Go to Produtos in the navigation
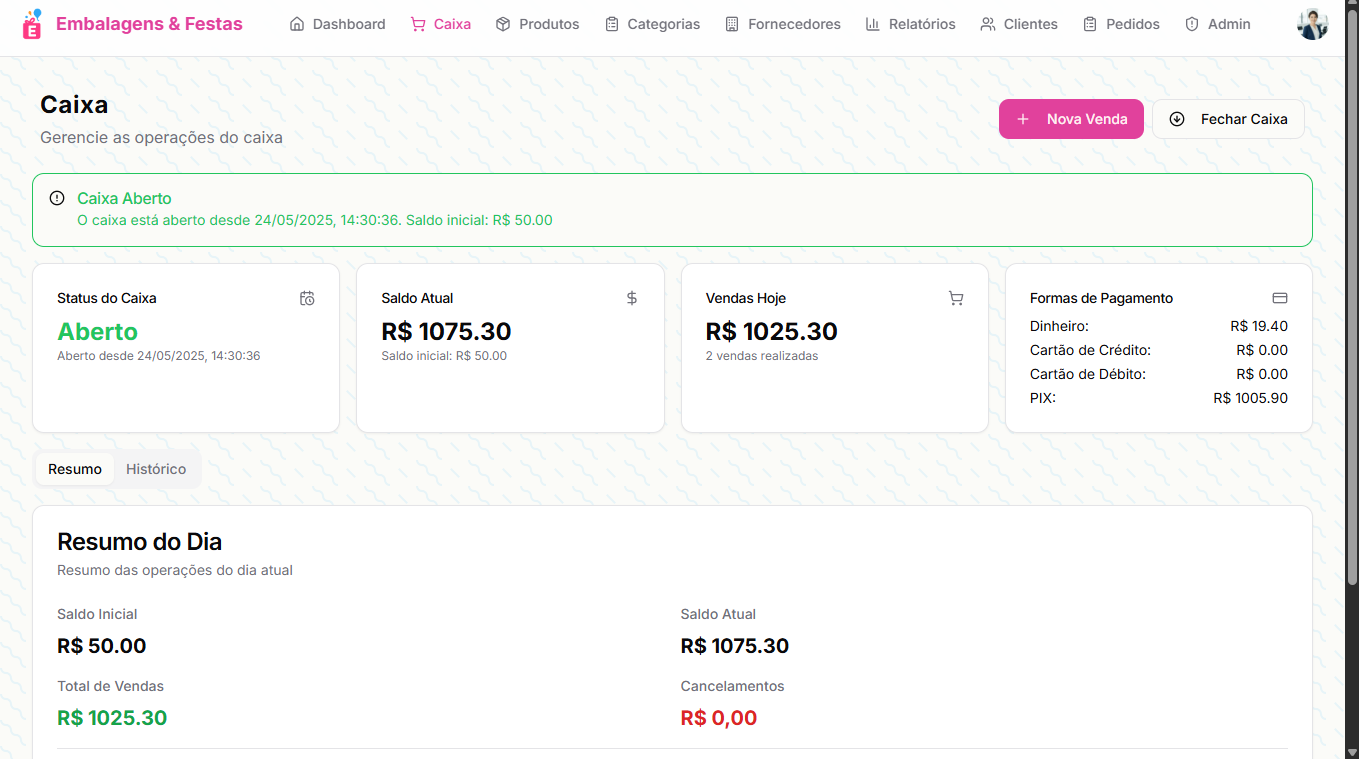This screenshot has height=759, width=1359. click(537, 24)
